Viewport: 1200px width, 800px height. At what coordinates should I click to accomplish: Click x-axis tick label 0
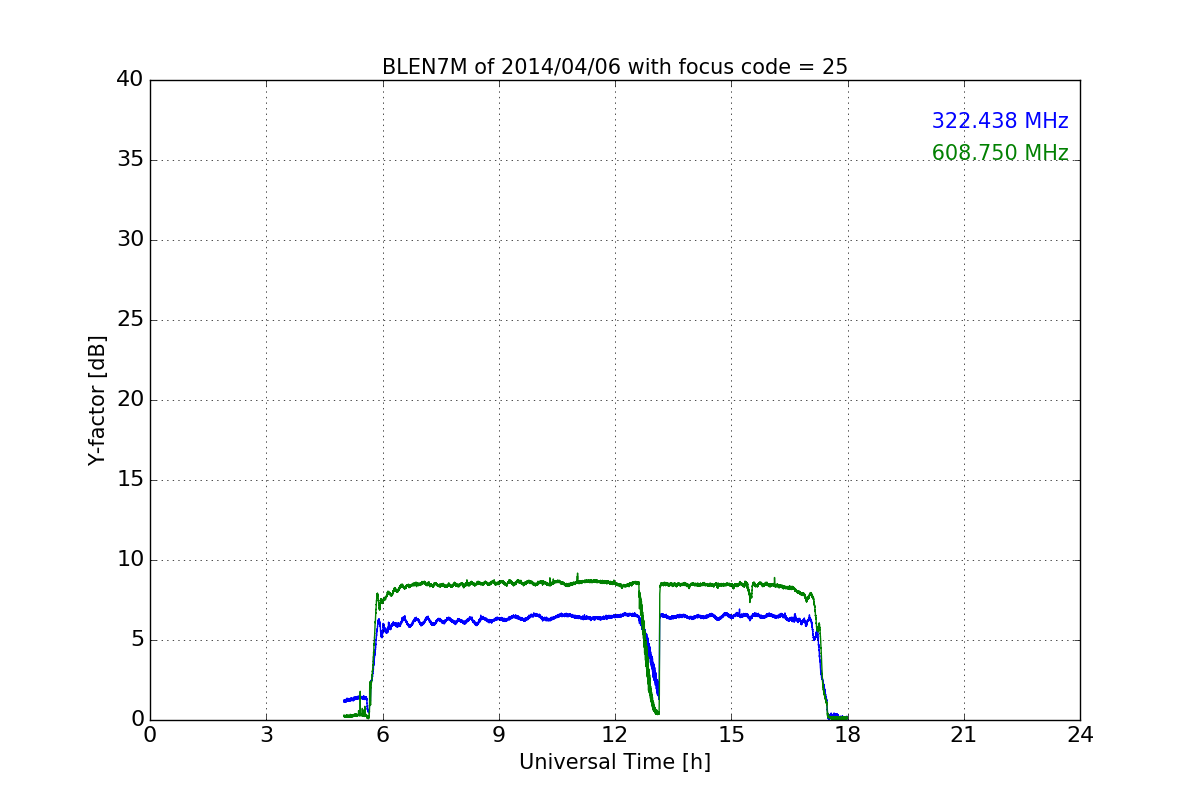click(150, 734)
